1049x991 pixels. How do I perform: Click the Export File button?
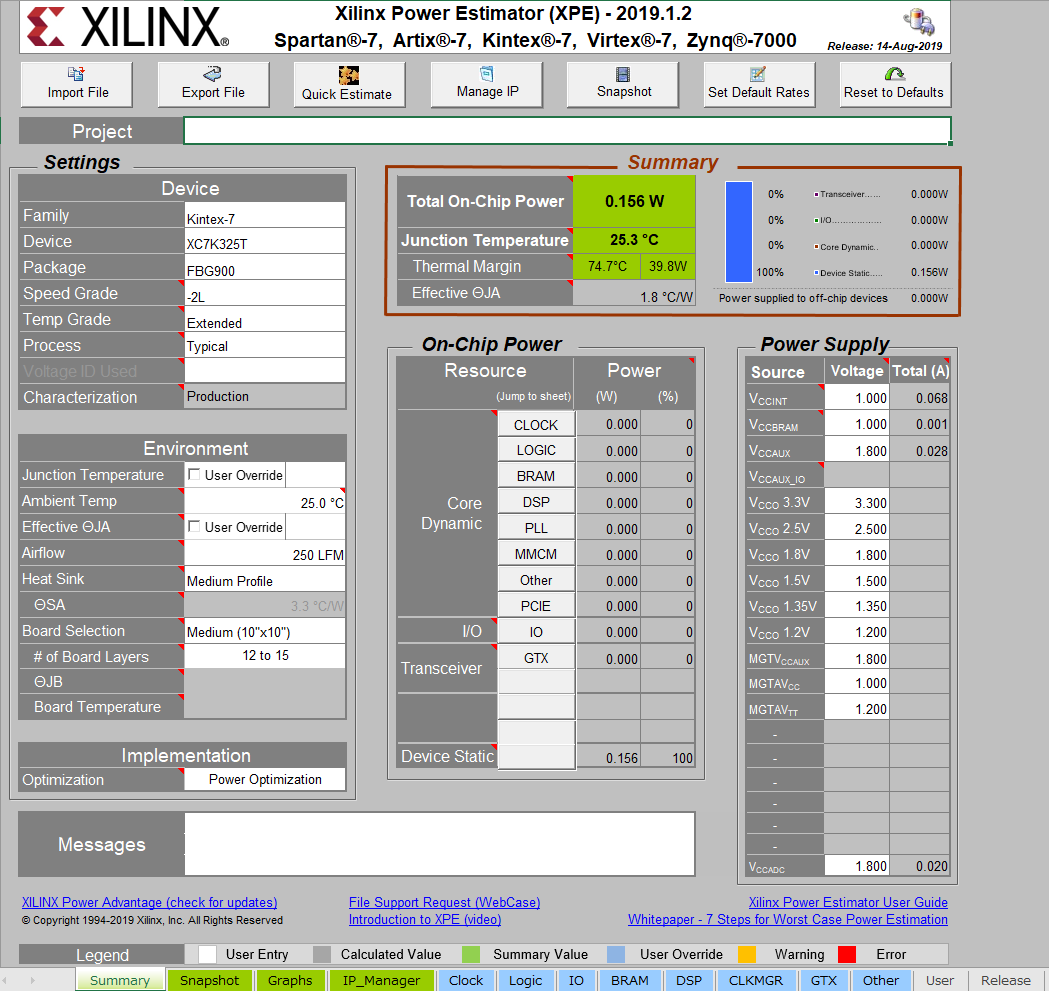coord(213,84)
